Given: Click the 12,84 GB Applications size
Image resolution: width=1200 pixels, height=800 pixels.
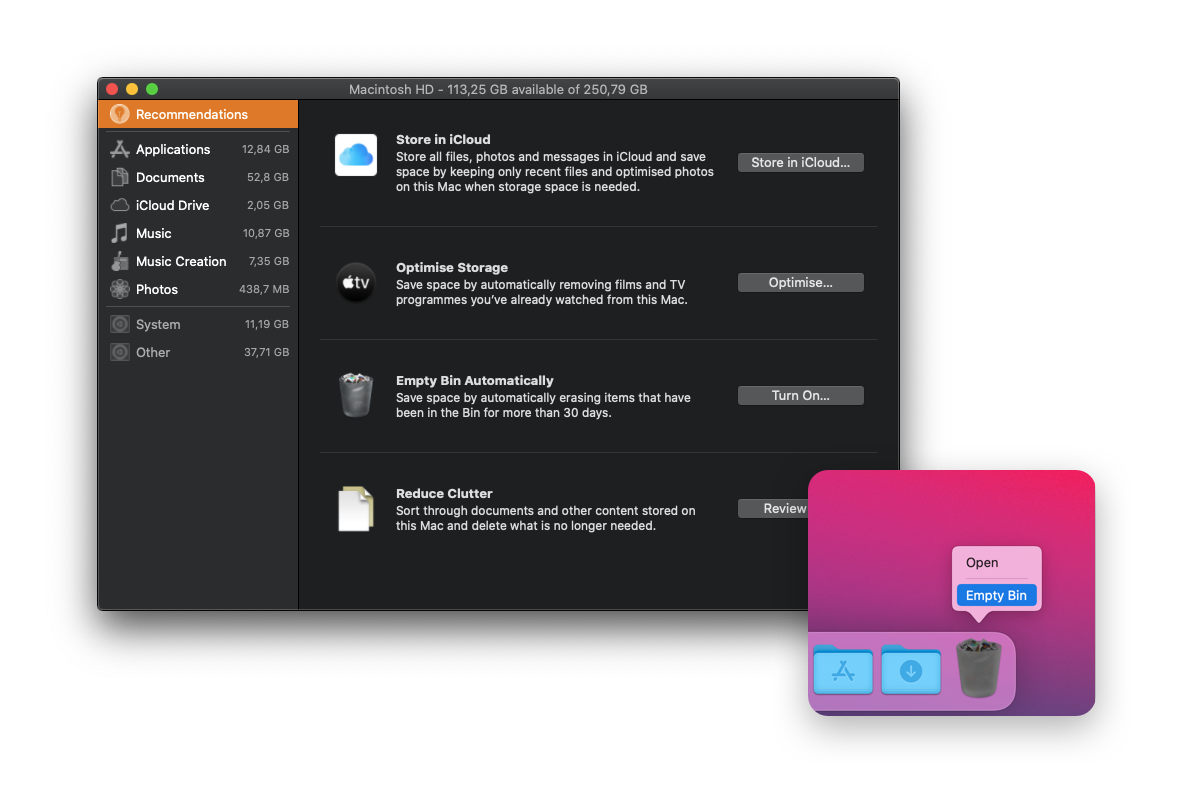Looking at the screenshot, I should tap(265, 149).
